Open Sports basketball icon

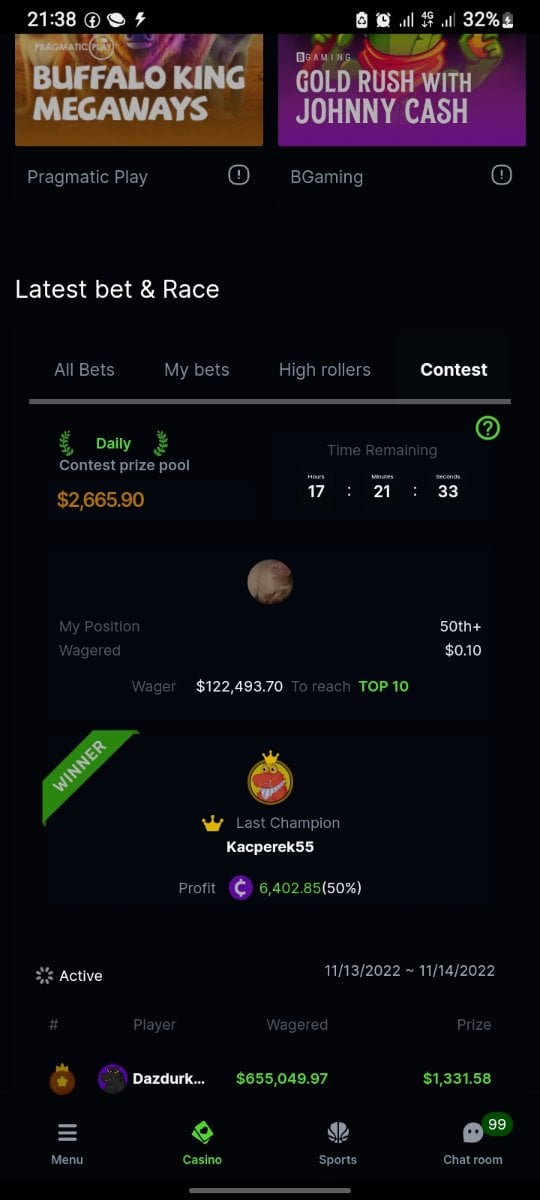[338, 1133]
